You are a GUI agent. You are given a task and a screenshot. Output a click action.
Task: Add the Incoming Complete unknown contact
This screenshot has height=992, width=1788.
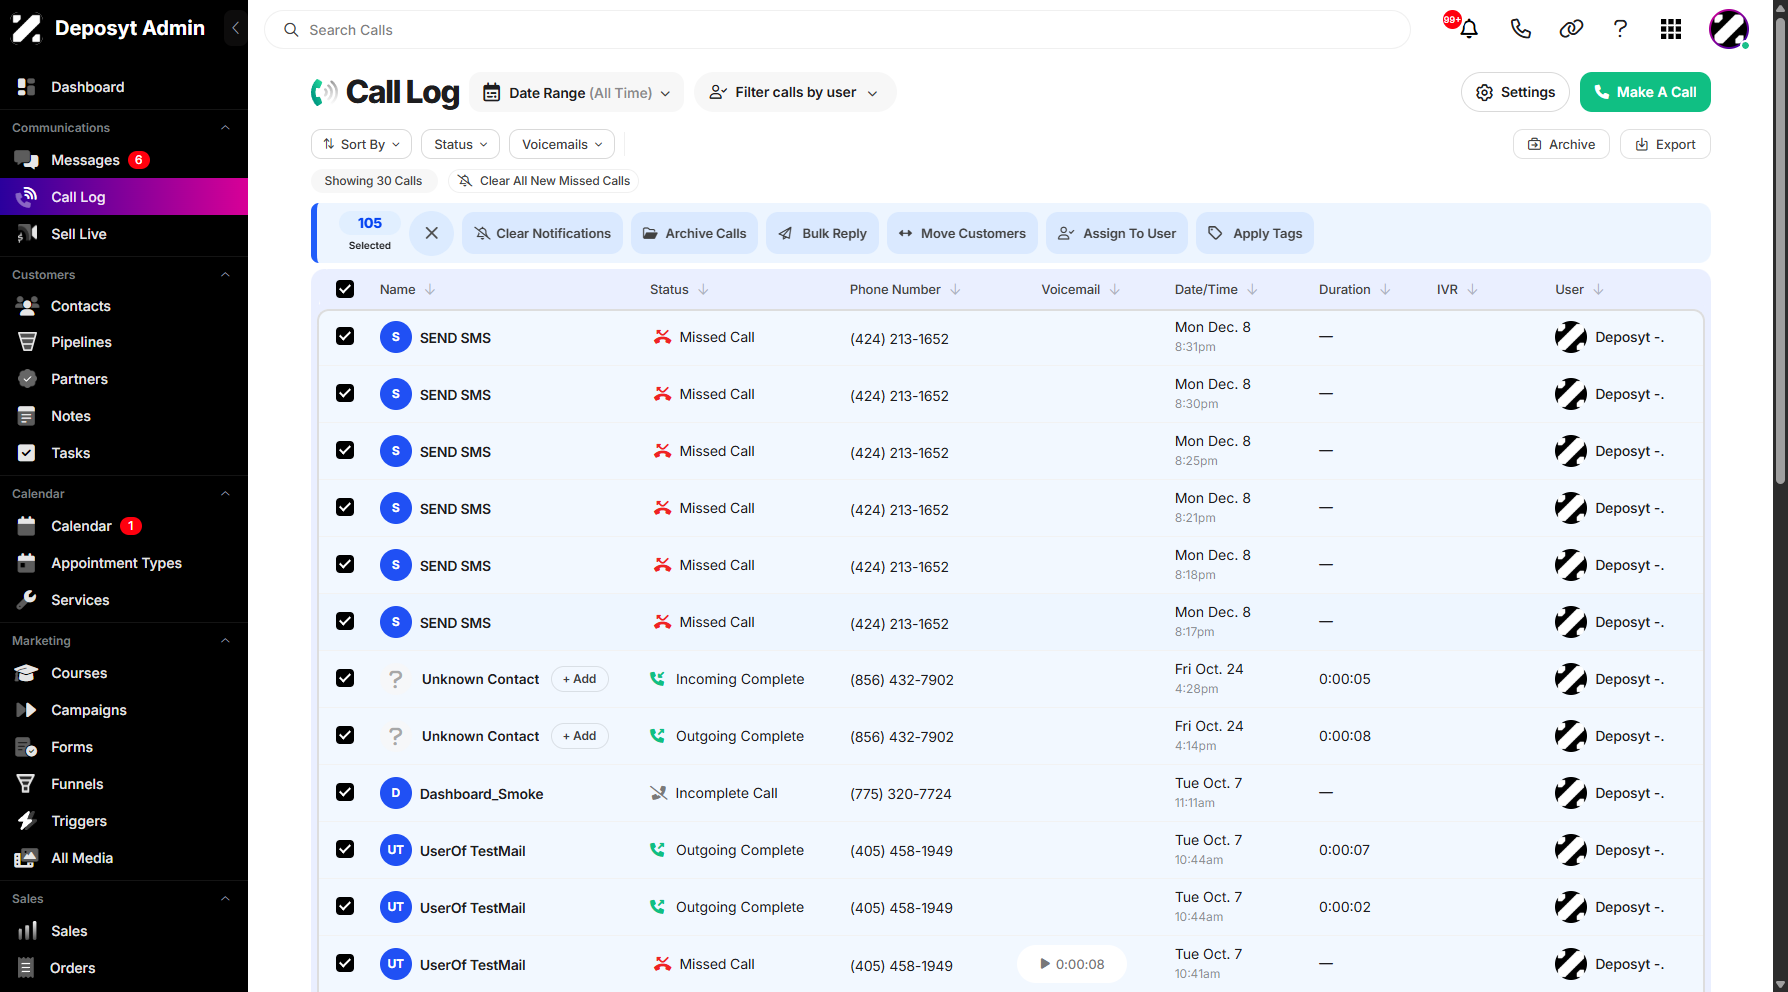click(x=579, y=679)
